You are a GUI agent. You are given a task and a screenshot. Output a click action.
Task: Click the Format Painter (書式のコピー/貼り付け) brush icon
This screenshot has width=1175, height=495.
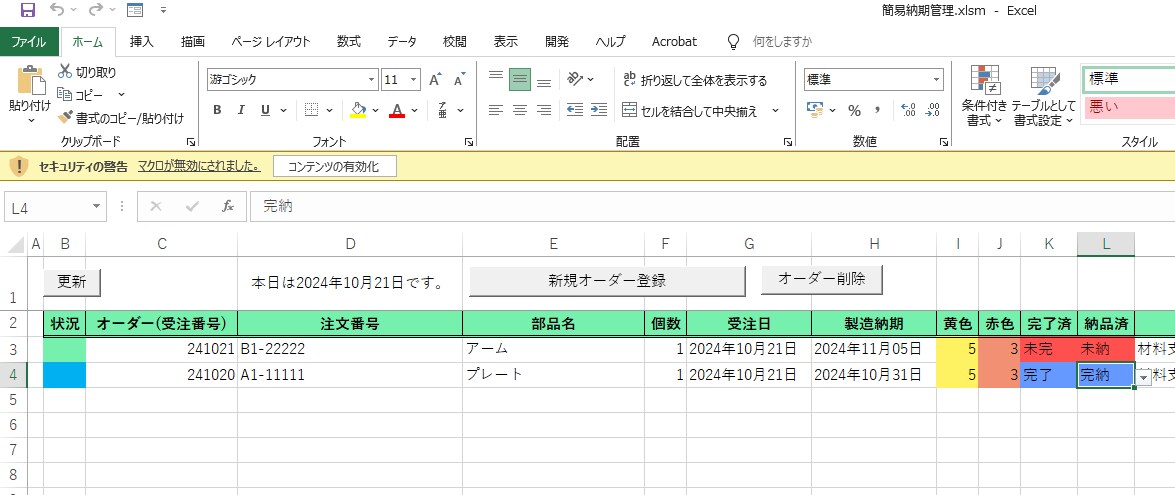[x=65, y=118]
